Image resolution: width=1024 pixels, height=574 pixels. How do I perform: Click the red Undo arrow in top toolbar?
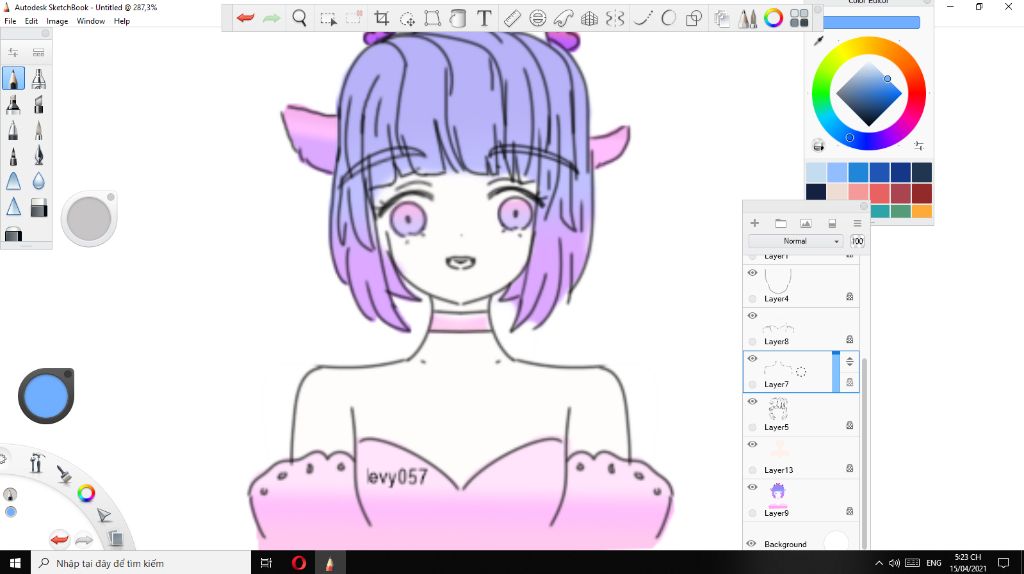point(246,18)
